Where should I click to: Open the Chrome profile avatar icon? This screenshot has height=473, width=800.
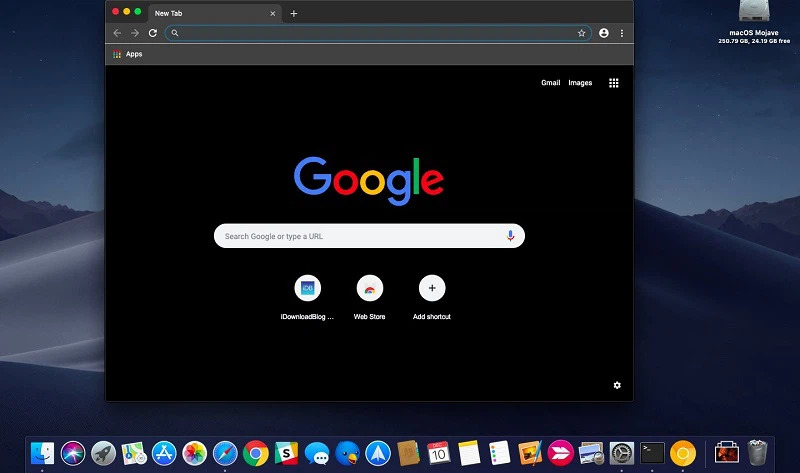[x=604, y=33]
